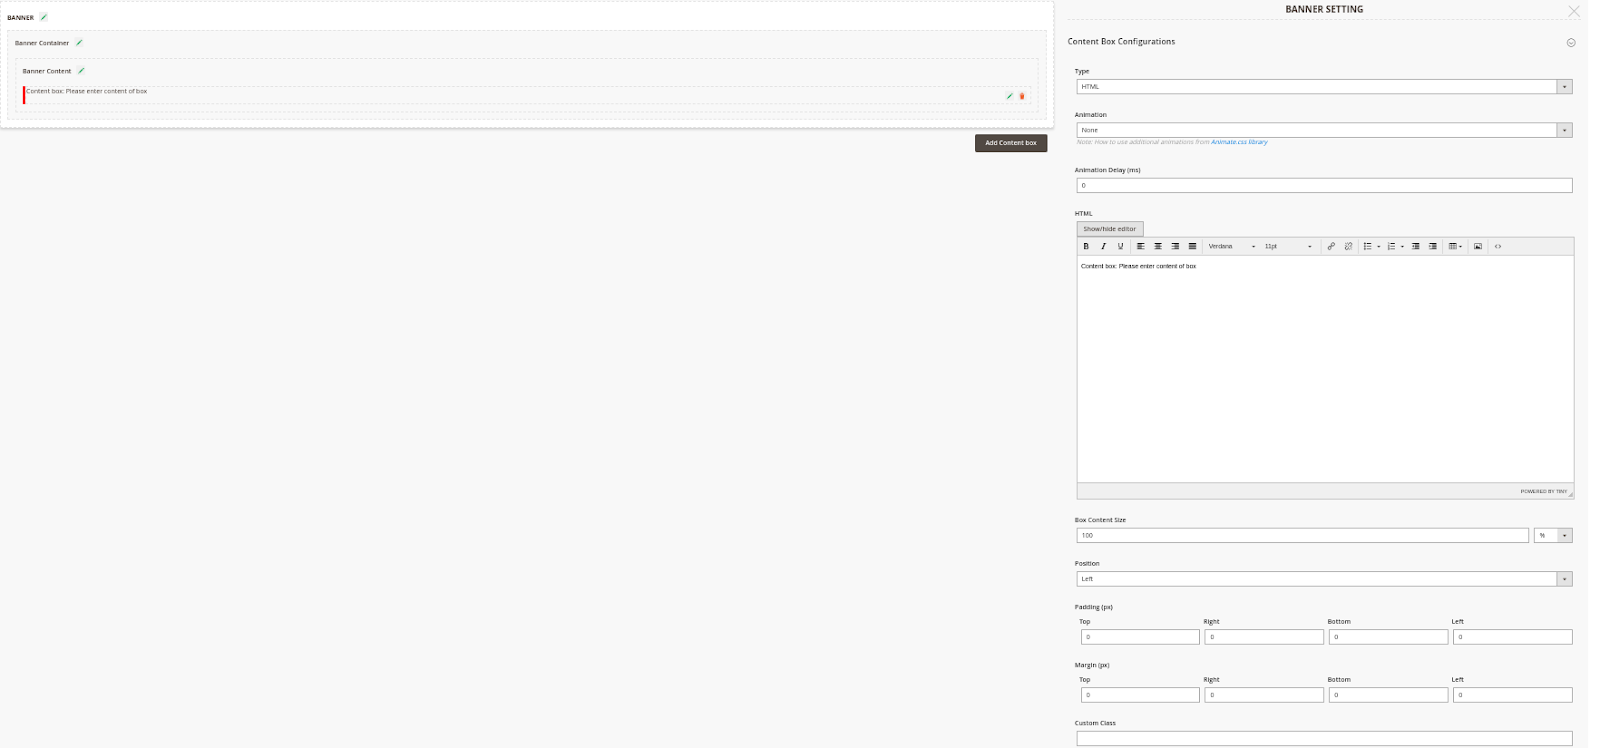Open the Verdana font family dropdown
Viewport: 1600px width, 748px height.
(1231, 246)
